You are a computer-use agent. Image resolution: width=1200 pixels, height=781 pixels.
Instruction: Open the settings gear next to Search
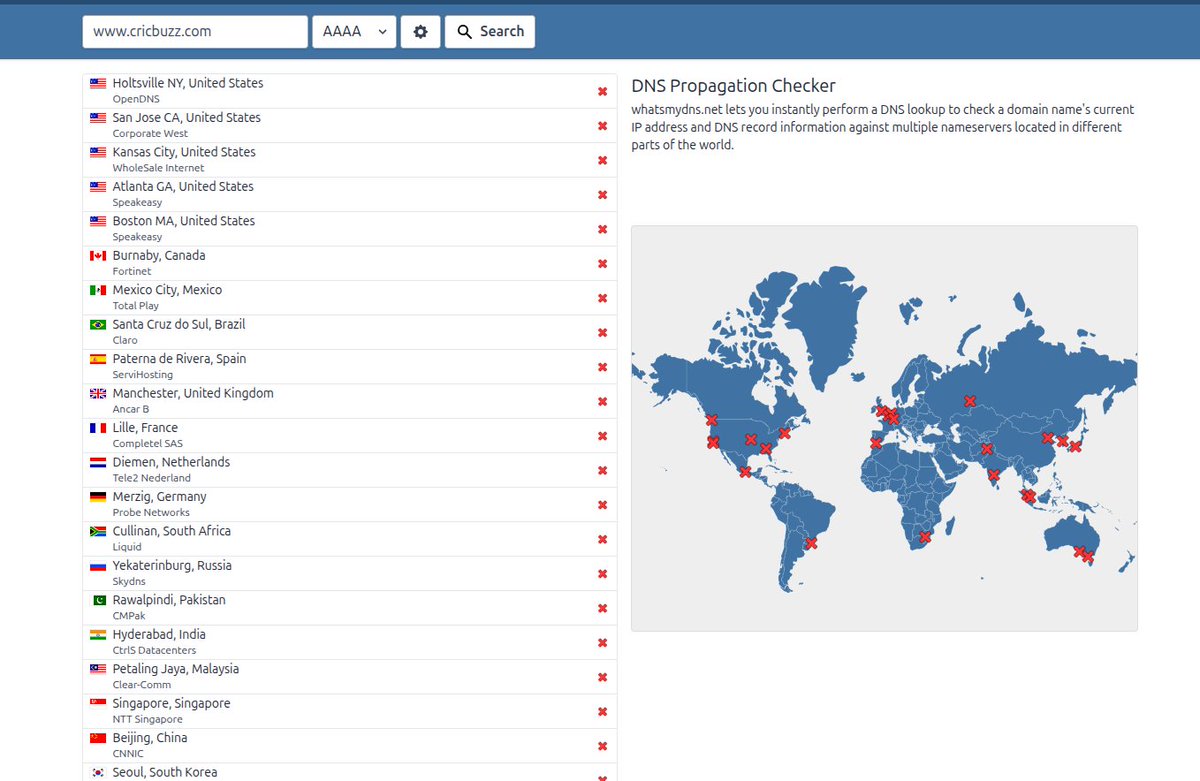(x=420, y=31)
